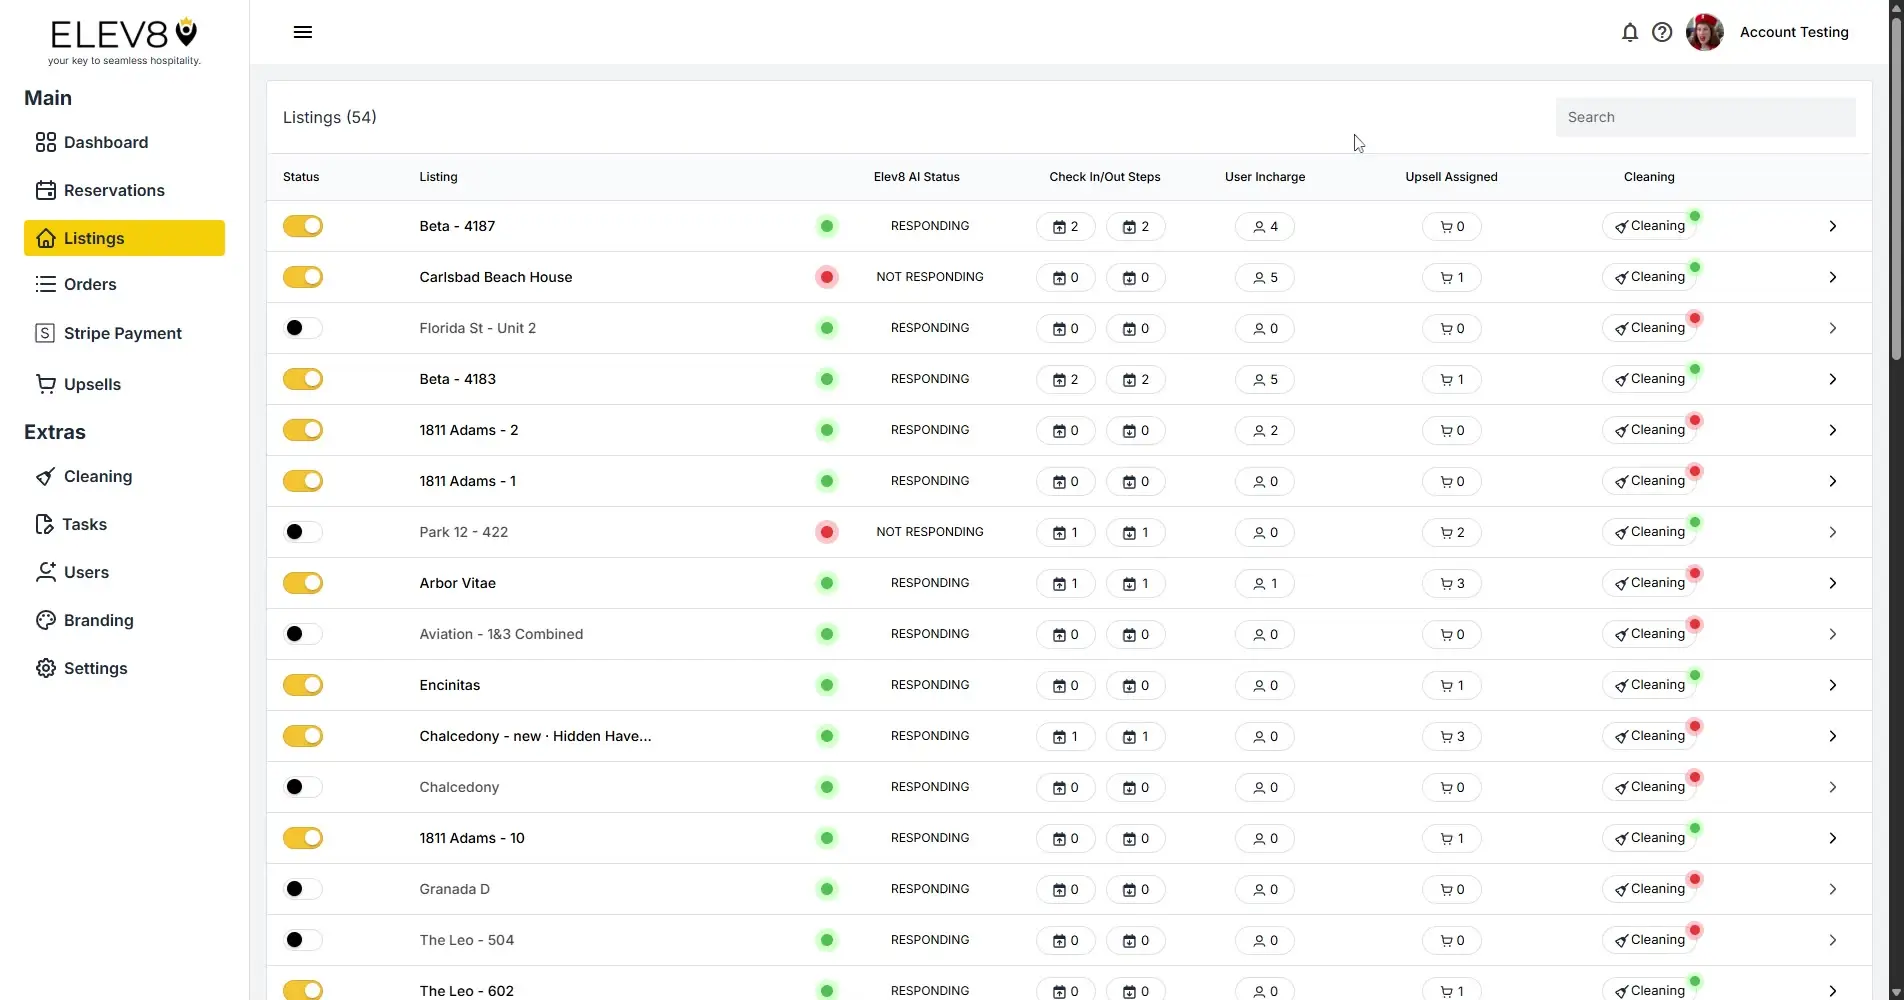The width and height of the screenshot is (1904, 1000).
Task: Click the upsell cart icon on Carlsbad Beach House row
Action: pos(1450,277)
